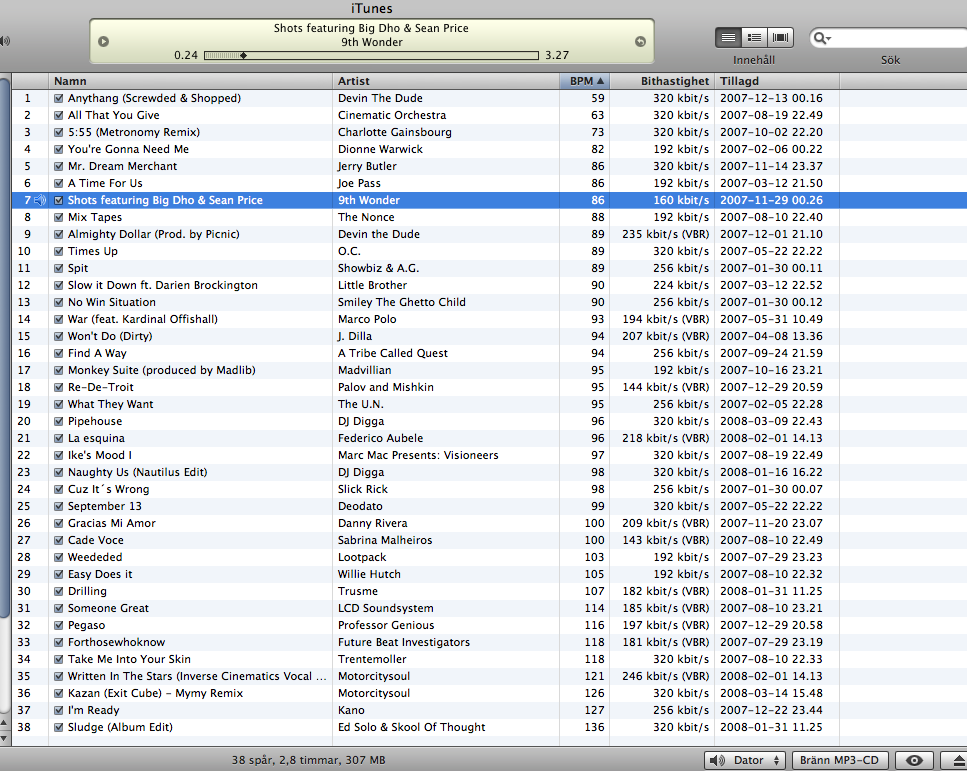Uncheck the You're Gonna Need Me checkbox
The image size is (967, 771).
coord(59,149)
